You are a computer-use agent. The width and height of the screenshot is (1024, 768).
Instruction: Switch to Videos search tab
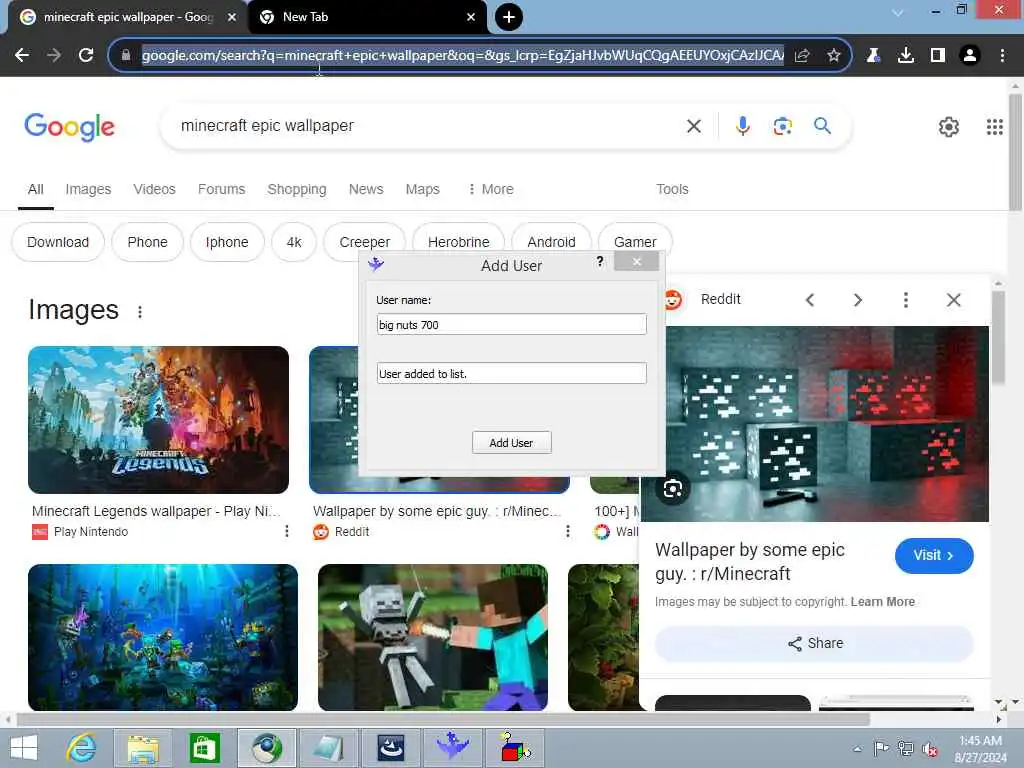(x=154, y=189)
